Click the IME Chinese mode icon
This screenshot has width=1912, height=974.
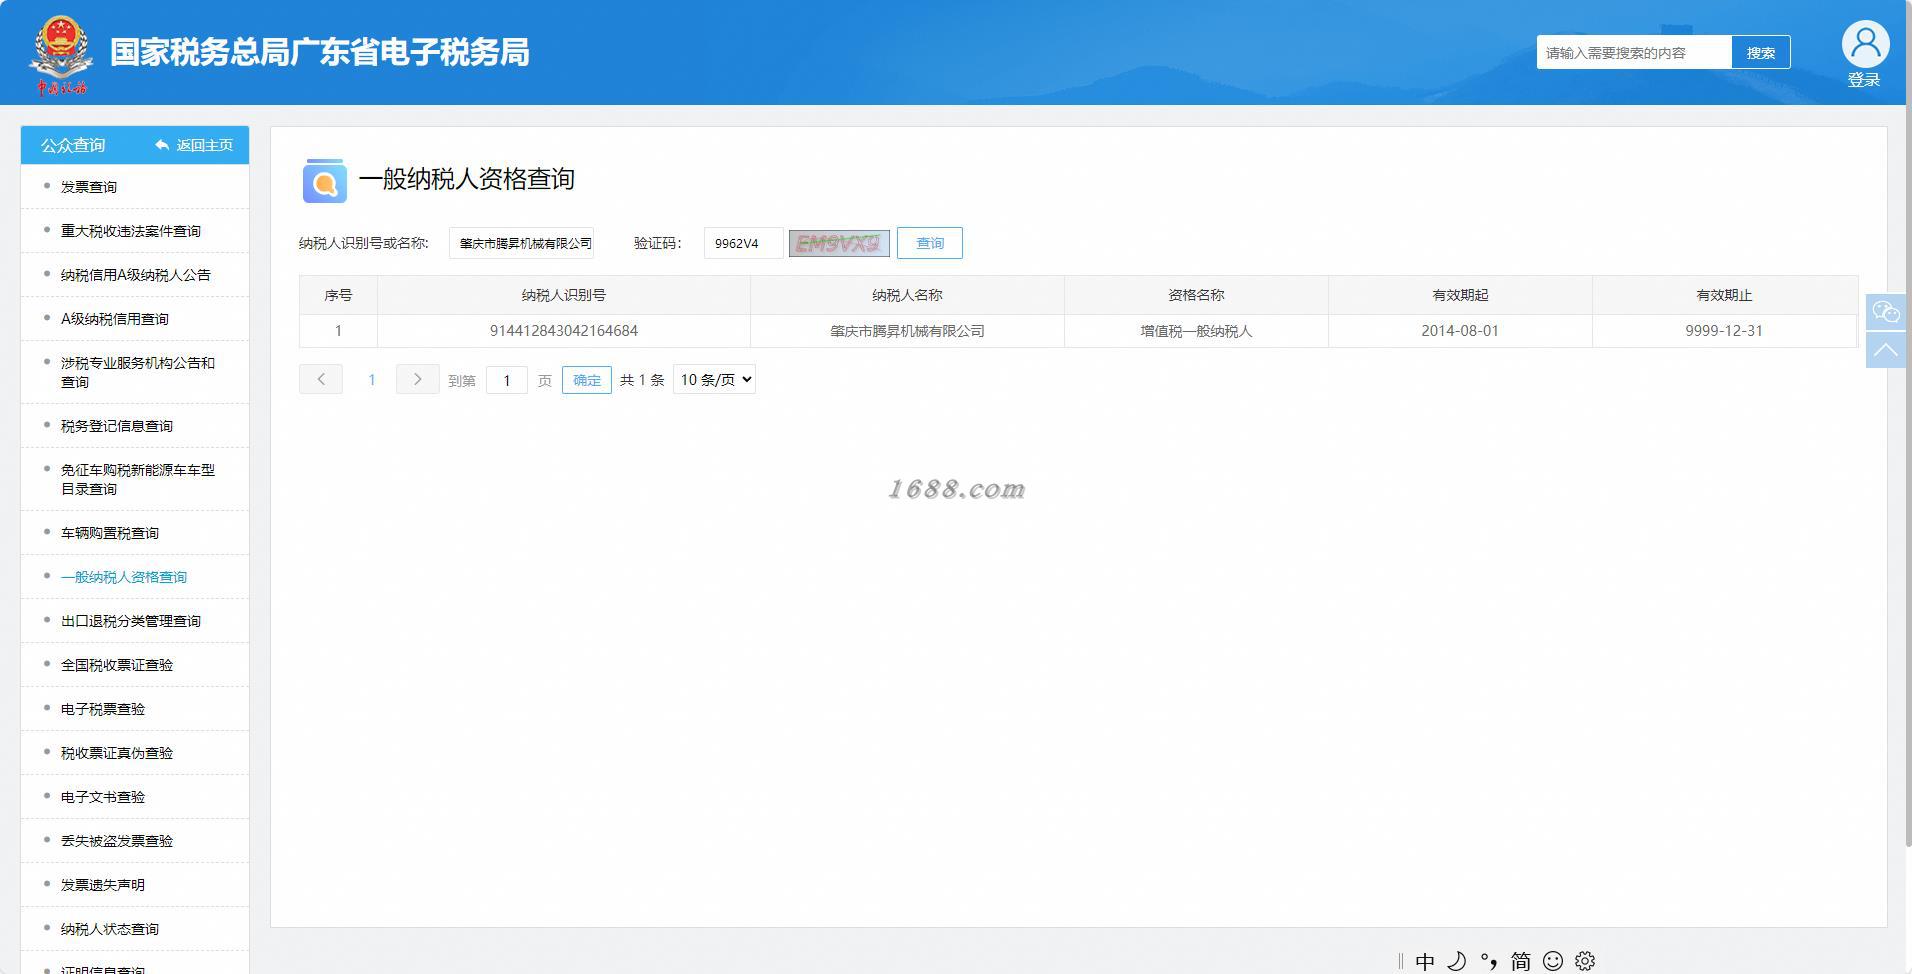click(x=1425, y=961)
